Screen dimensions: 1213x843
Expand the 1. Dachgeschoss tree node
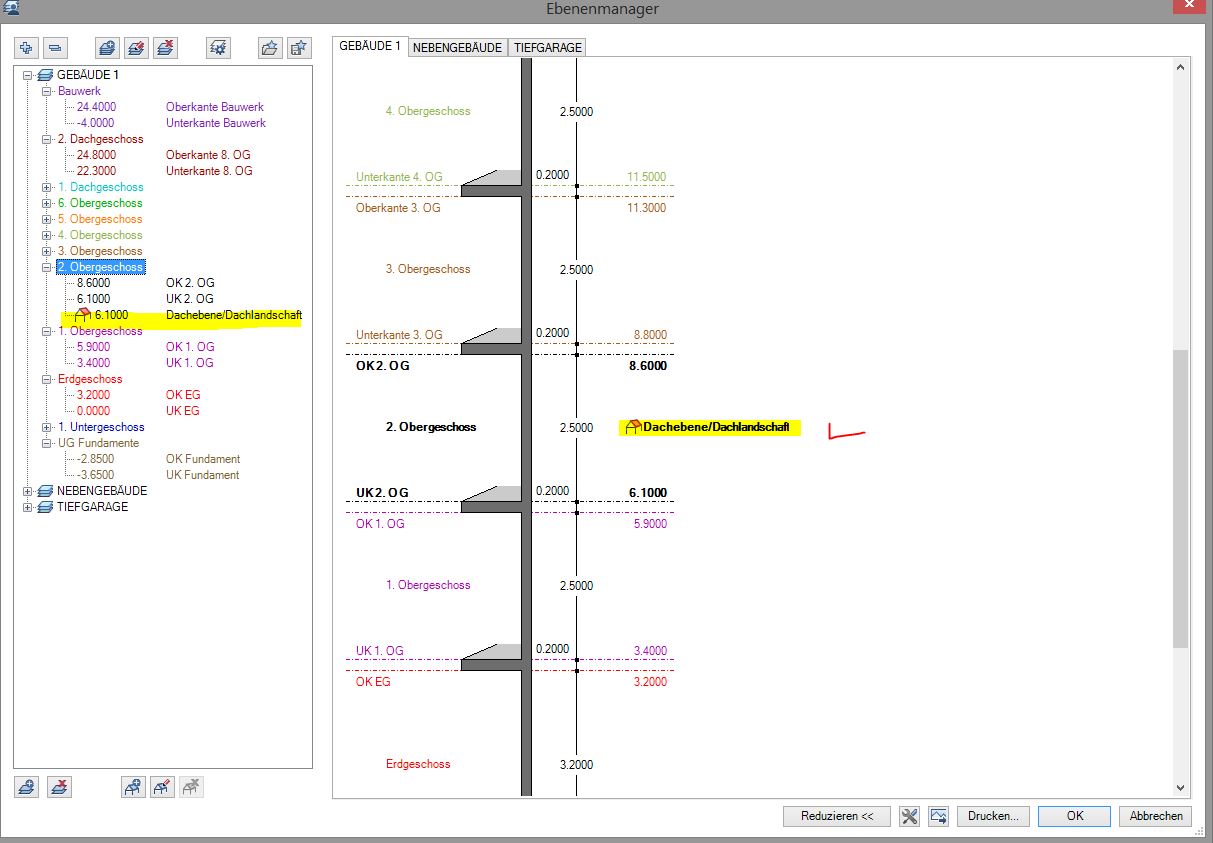[47, 187]
